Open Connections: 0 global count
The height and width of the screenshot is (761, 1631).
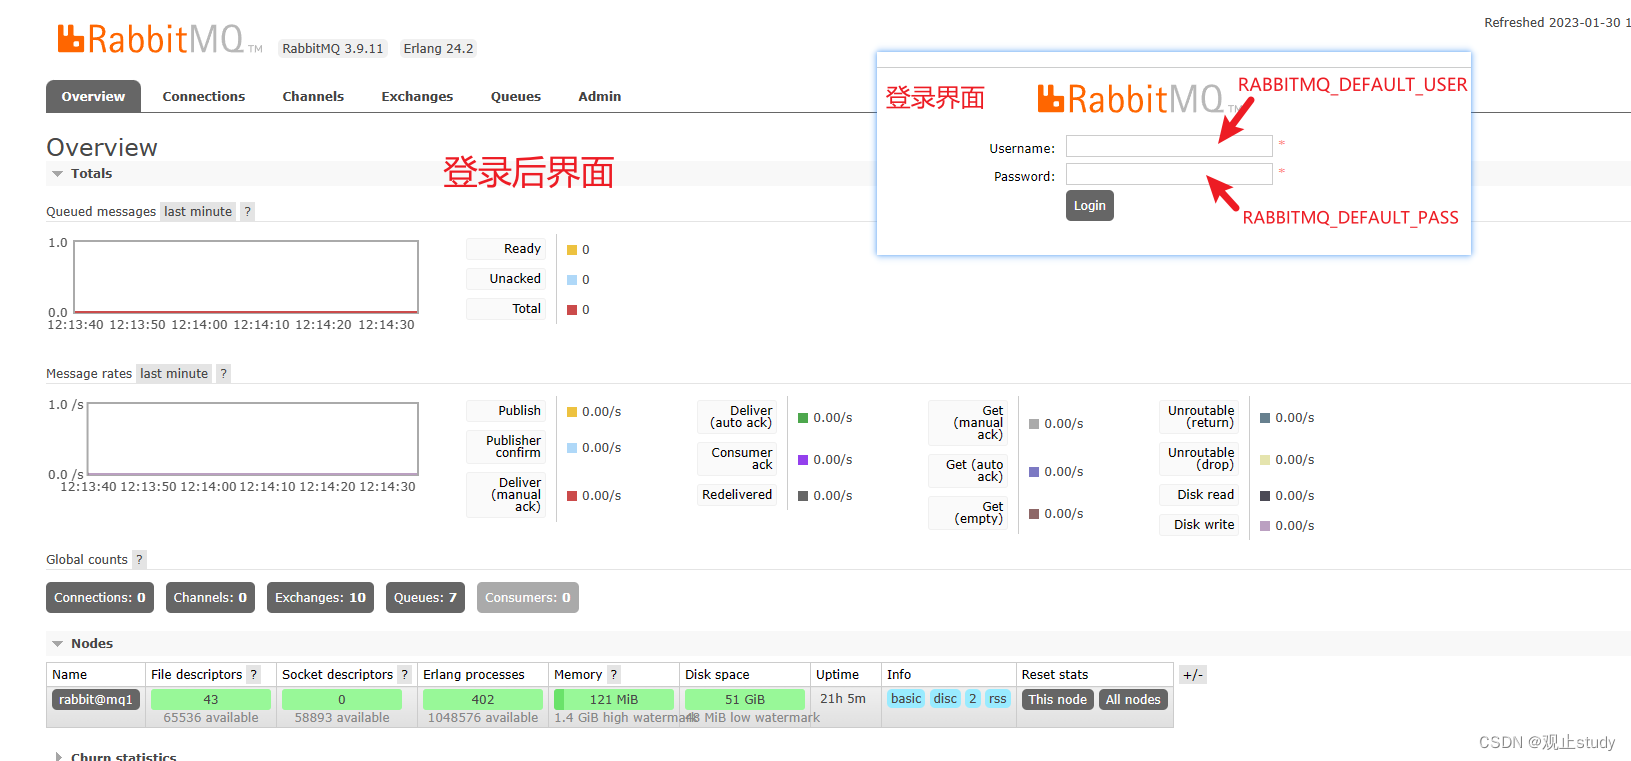pos(100,597)
